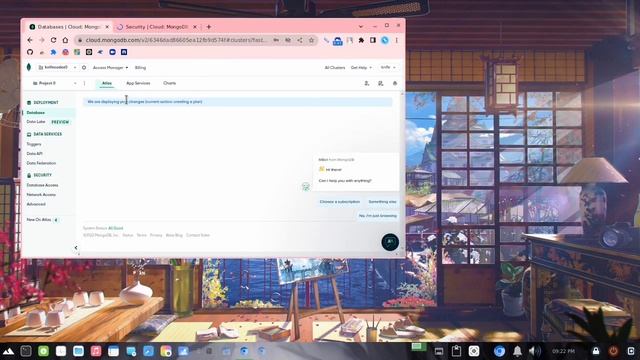Open the project activity feed icon
Image resolution: width=640 pixels, height=360 pixels.
pos(381,83)
